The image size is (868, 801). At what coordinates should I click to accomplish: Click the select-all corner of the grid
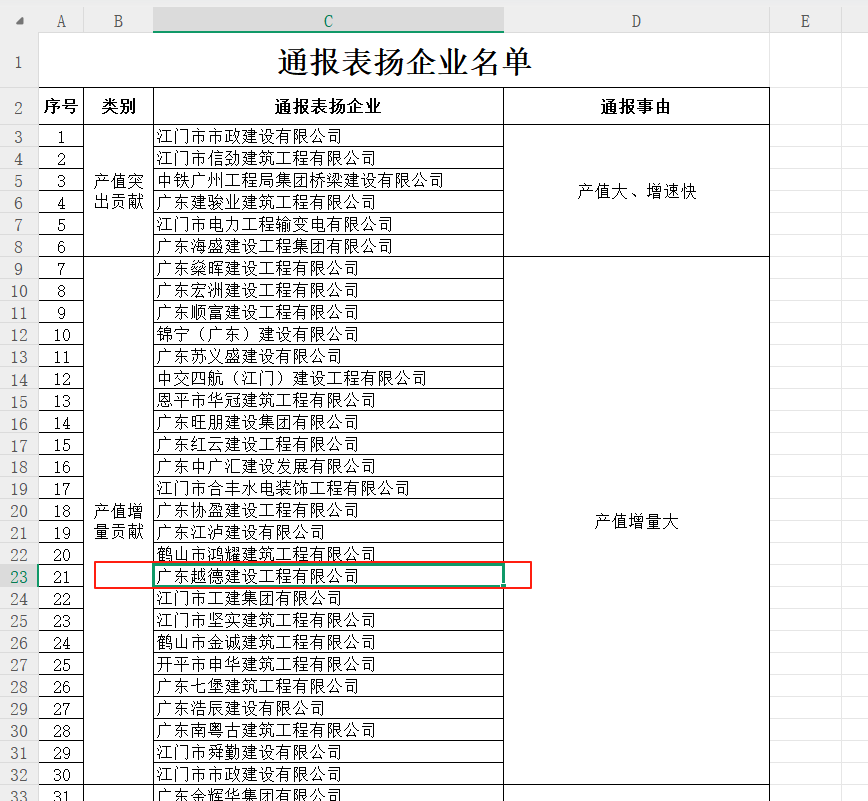pos(18,21)
